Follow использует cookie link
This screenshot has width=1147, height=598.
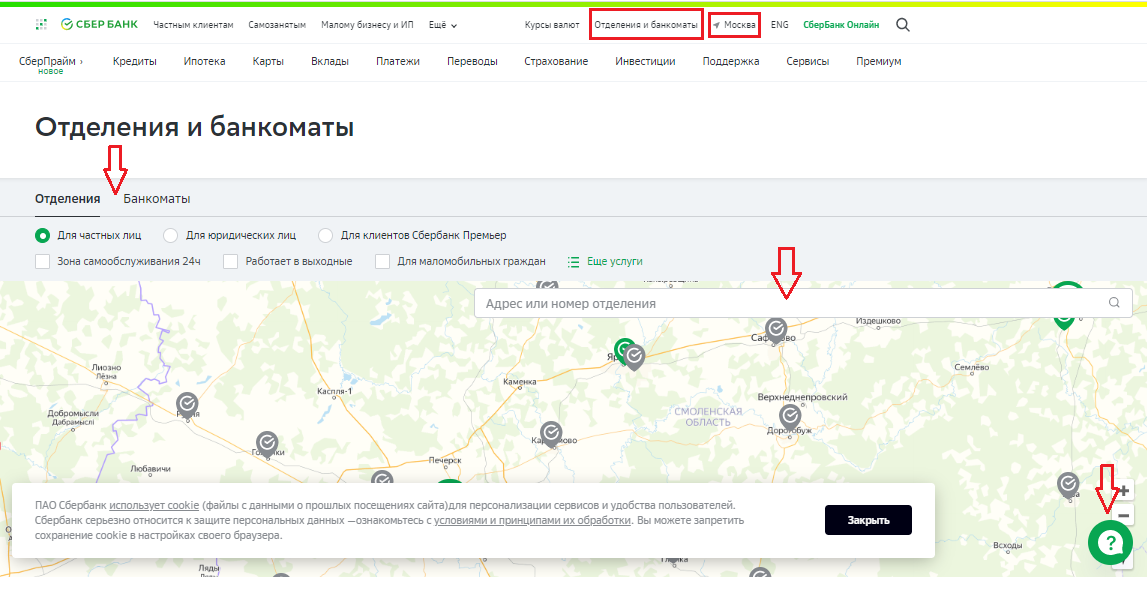154,505
